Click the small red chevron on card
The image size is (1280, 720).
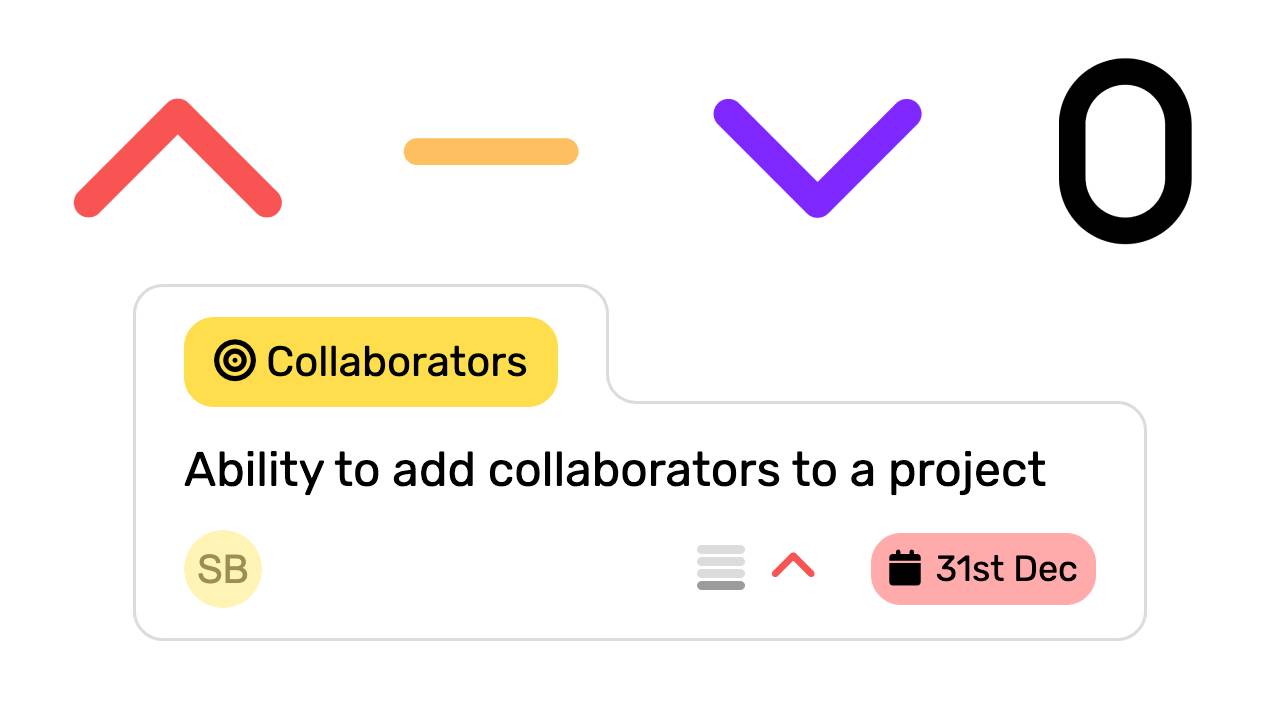[793, 566]
